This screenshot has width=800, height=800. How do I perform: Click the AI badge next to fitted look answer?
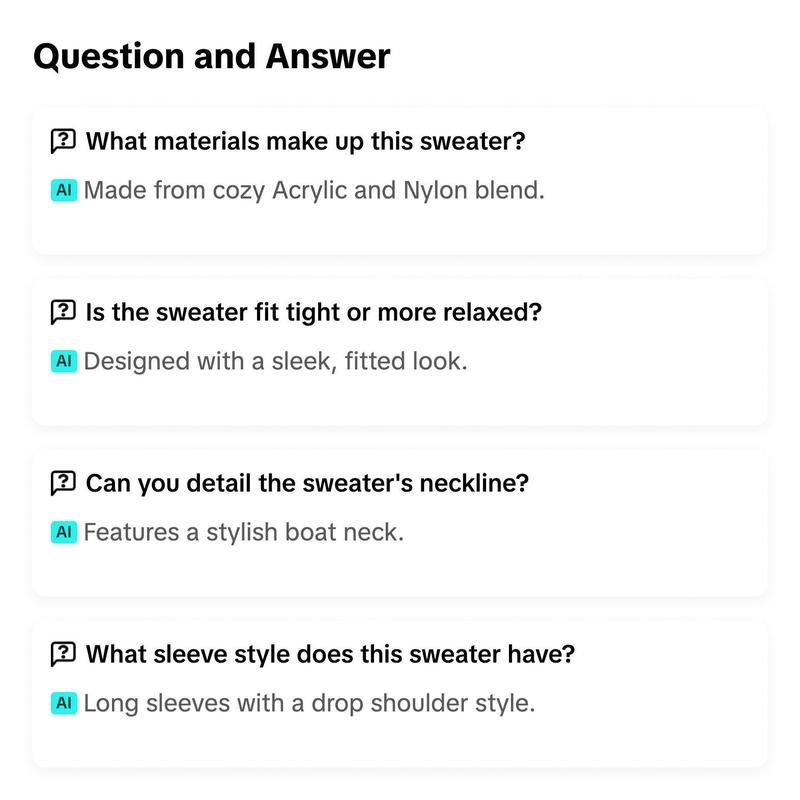click(x=64, y=361)
